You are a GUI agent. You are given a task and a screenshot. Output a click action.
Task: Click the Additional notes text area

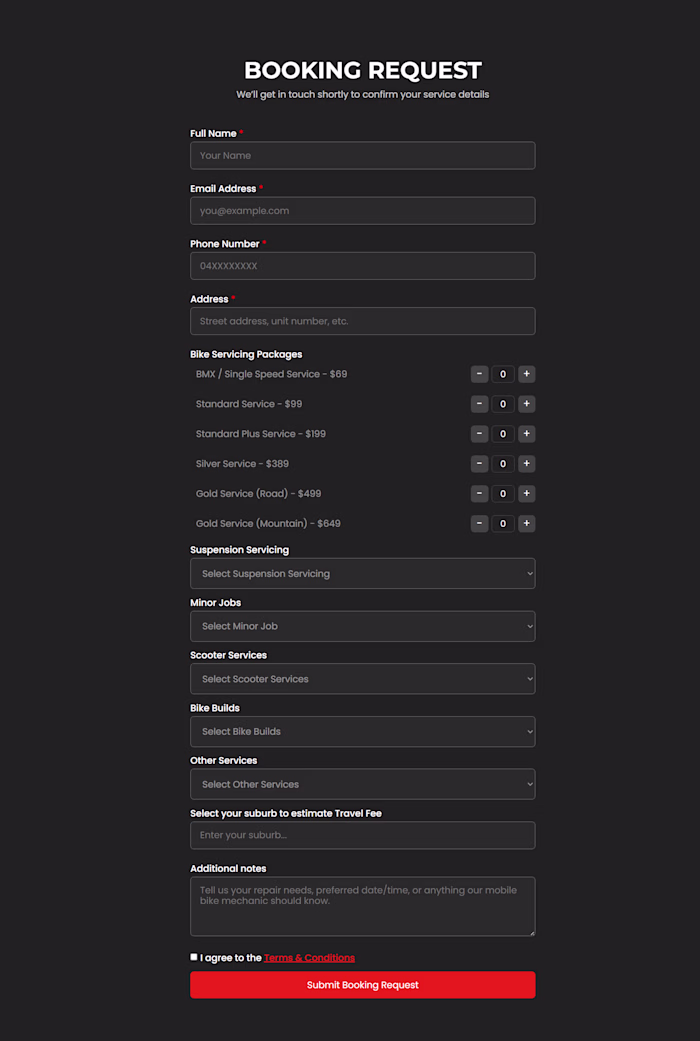point(362,905)
